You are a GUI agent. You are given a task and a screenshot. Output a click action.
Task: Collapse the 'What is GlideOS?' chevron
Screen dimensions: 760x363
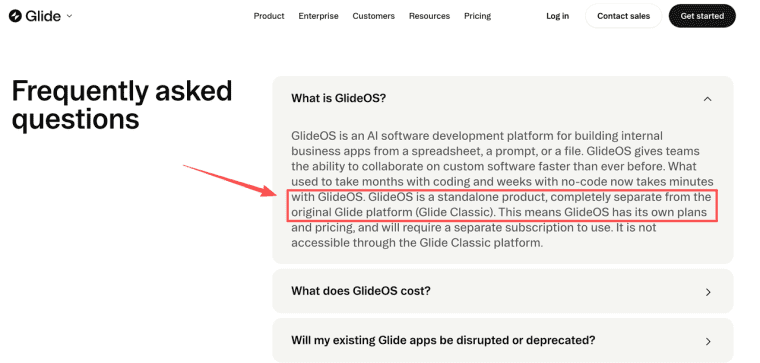pyautogui.click(x=708, y=99)
